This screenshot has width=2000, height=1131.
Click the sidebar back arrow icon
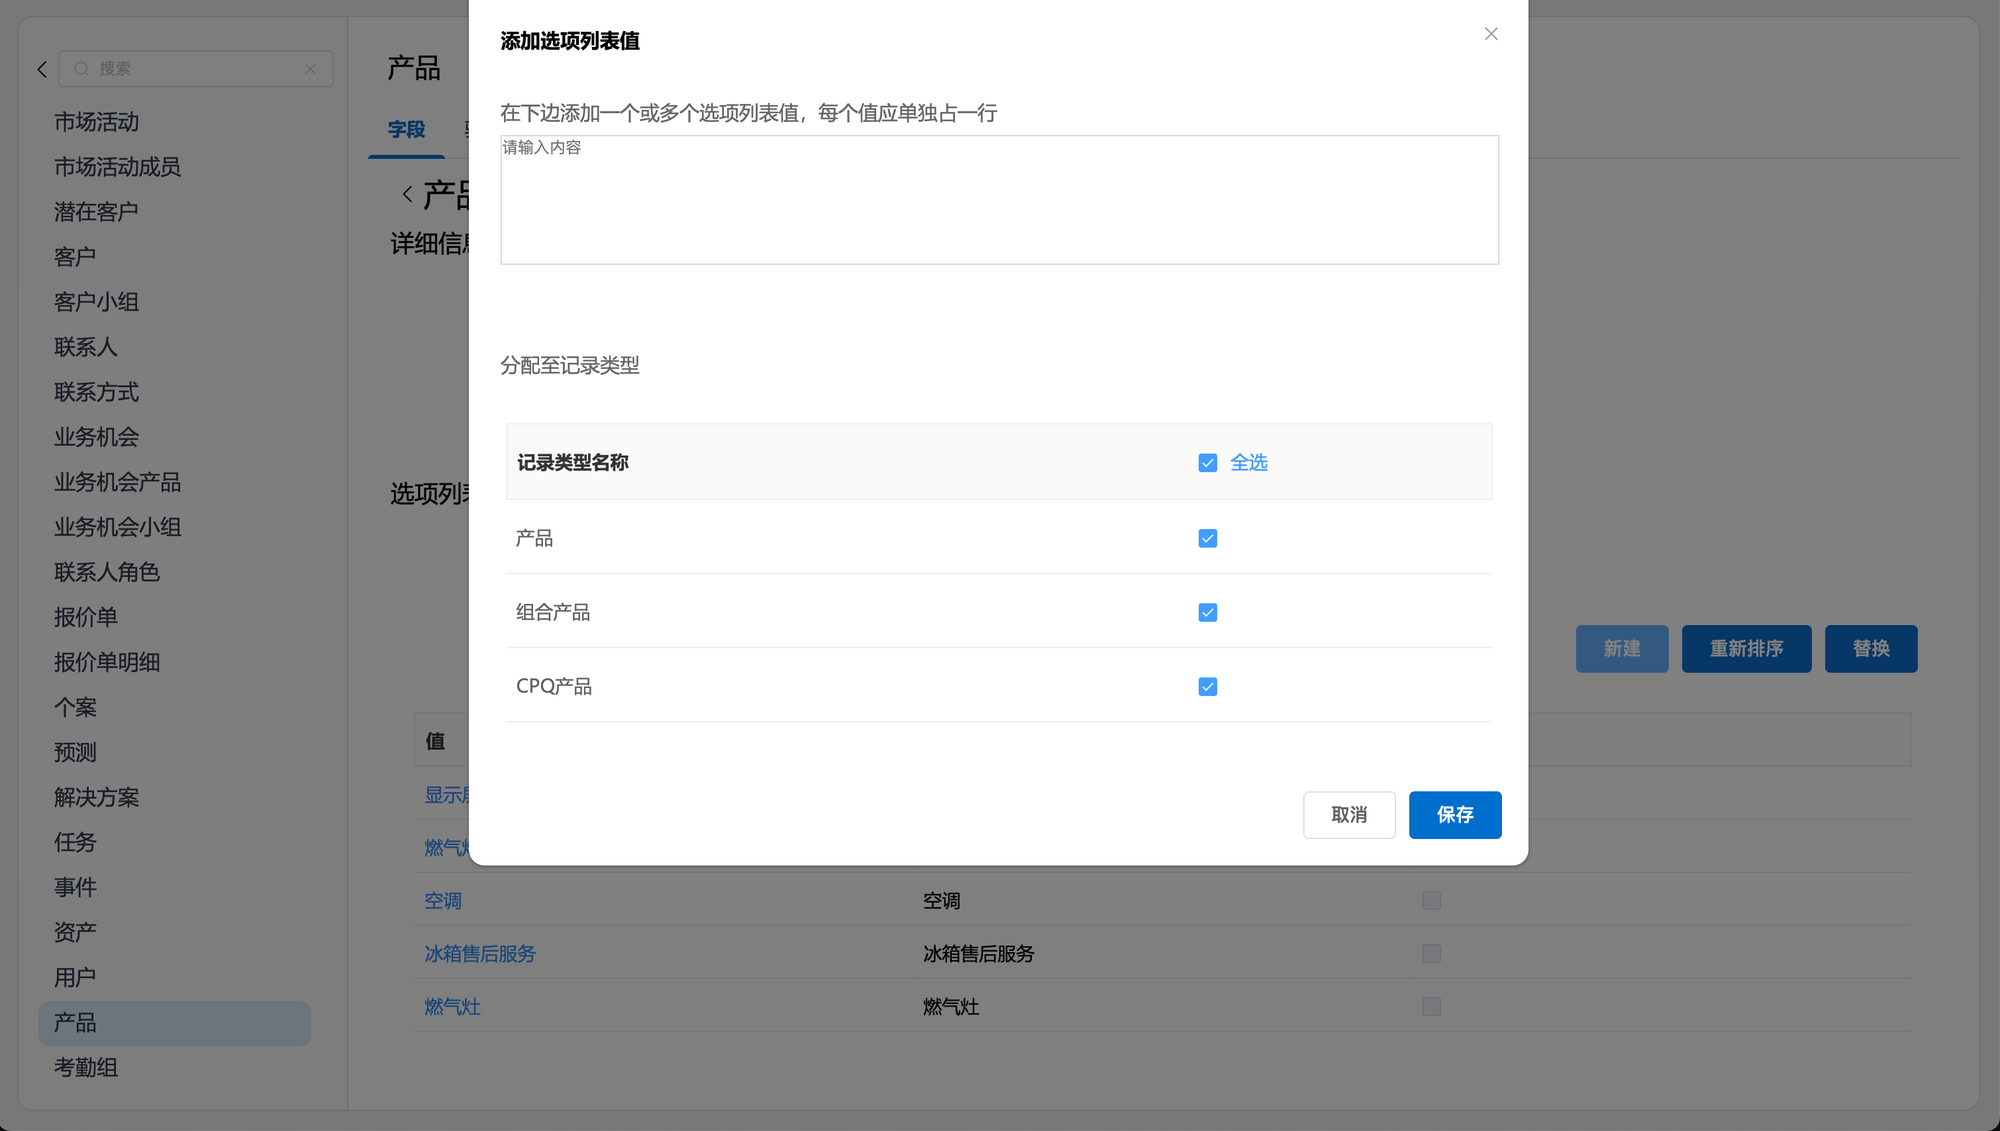click(42, 69)
